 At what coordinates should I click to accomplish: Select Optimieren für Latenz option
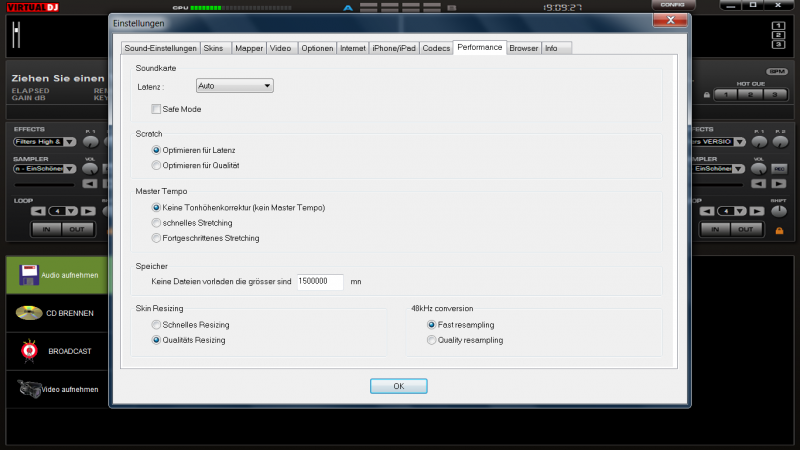(x=156, y=150)
